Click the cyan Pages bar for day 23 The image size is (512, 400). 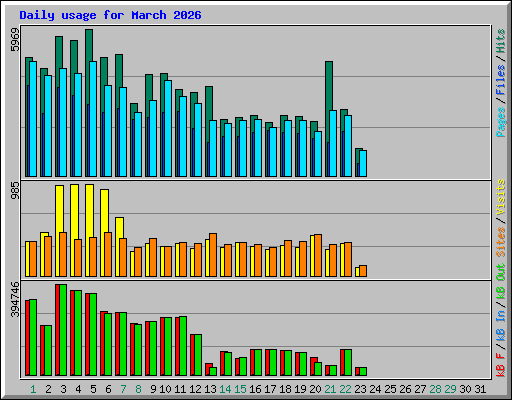tap(363, 163)
